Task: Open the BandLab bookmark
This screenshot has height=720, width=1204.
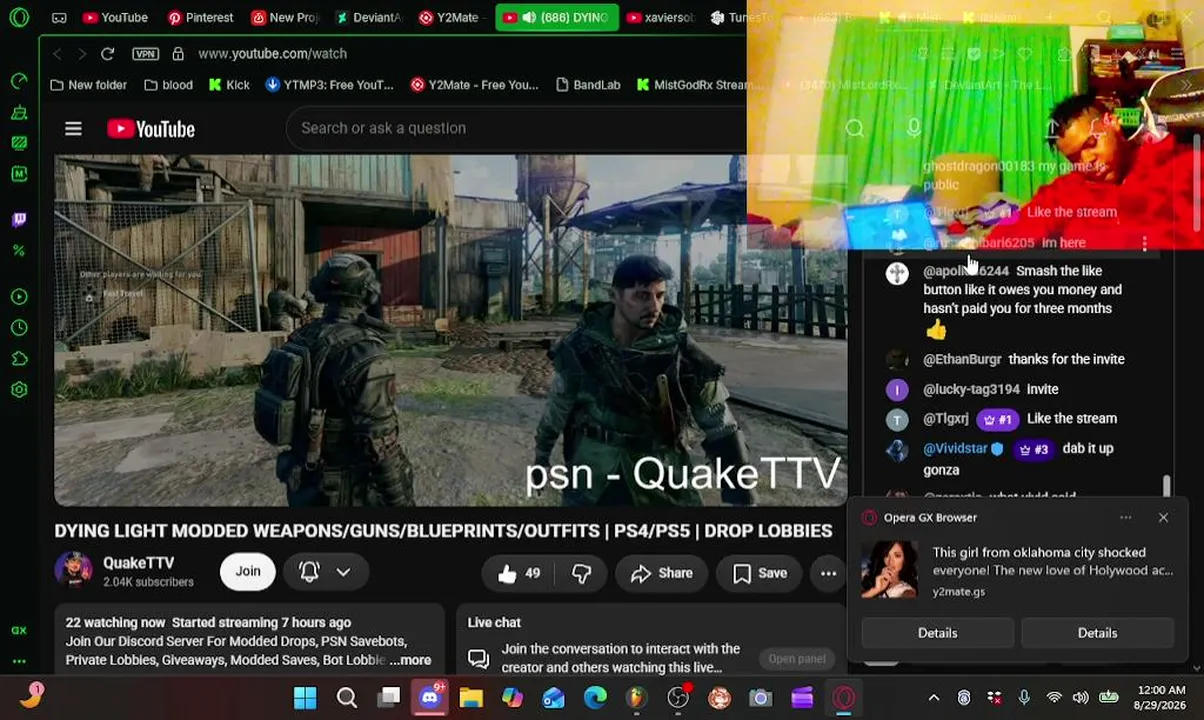Action: coord(587,85)
